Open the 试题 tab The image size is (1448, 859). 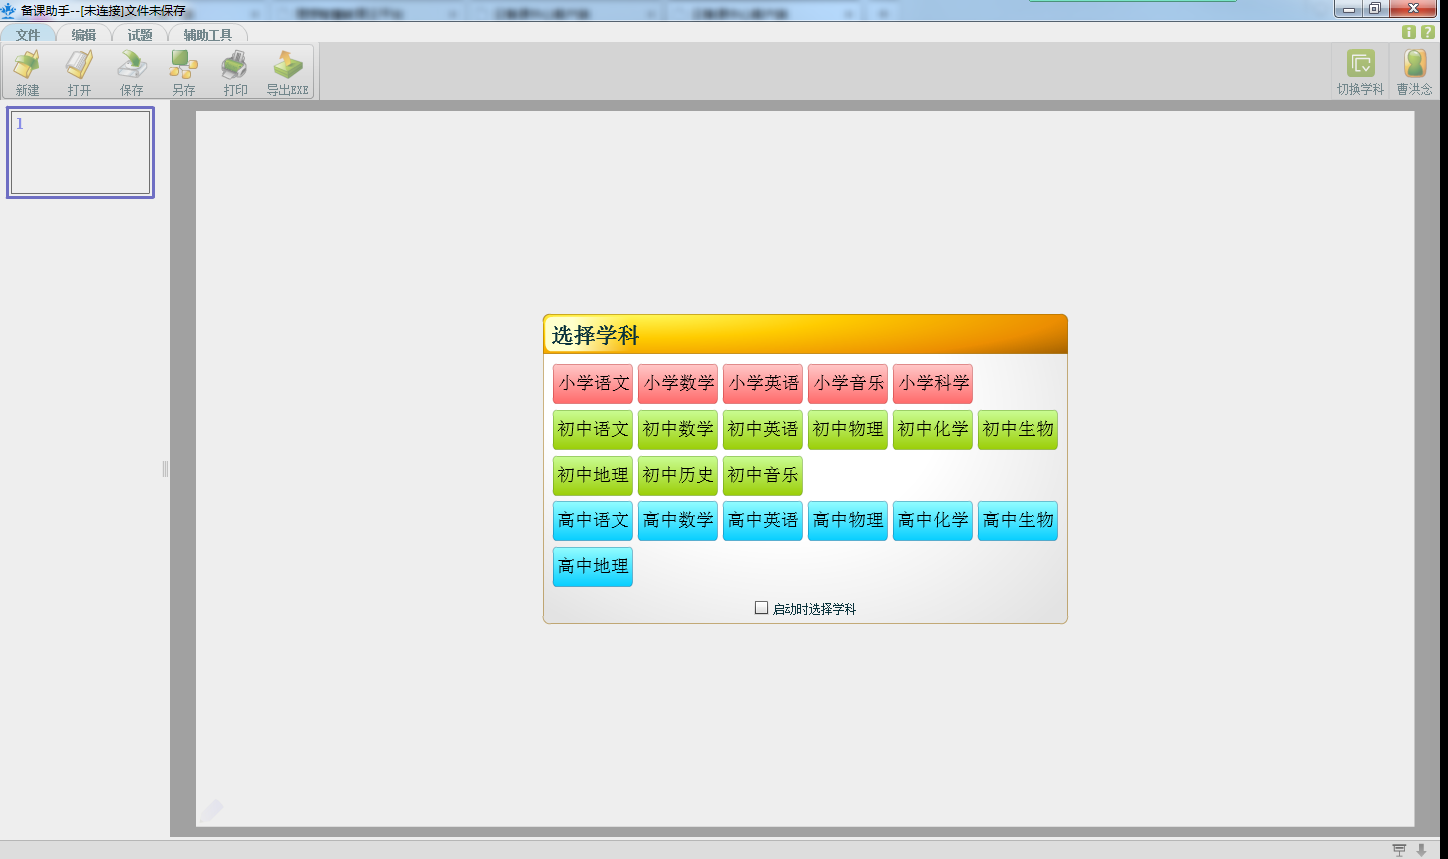[140, 35]
